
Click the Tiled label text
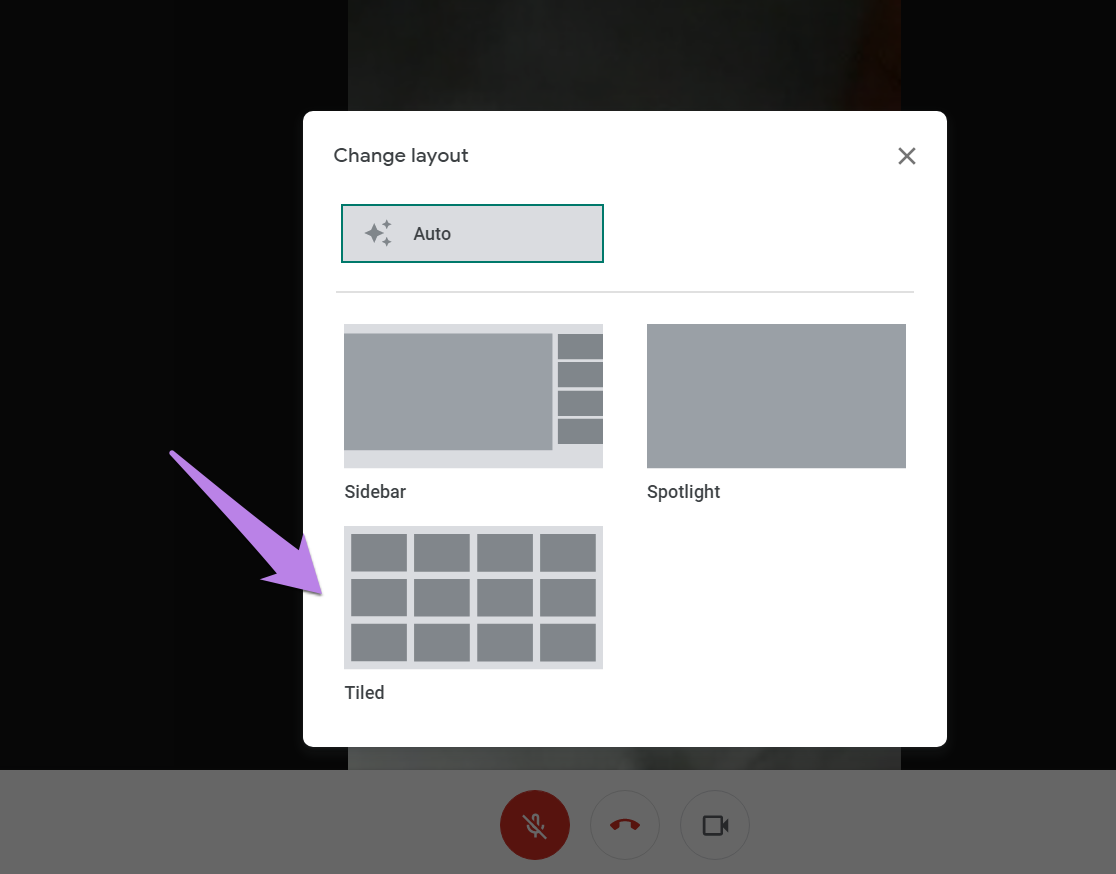(364, 693)
